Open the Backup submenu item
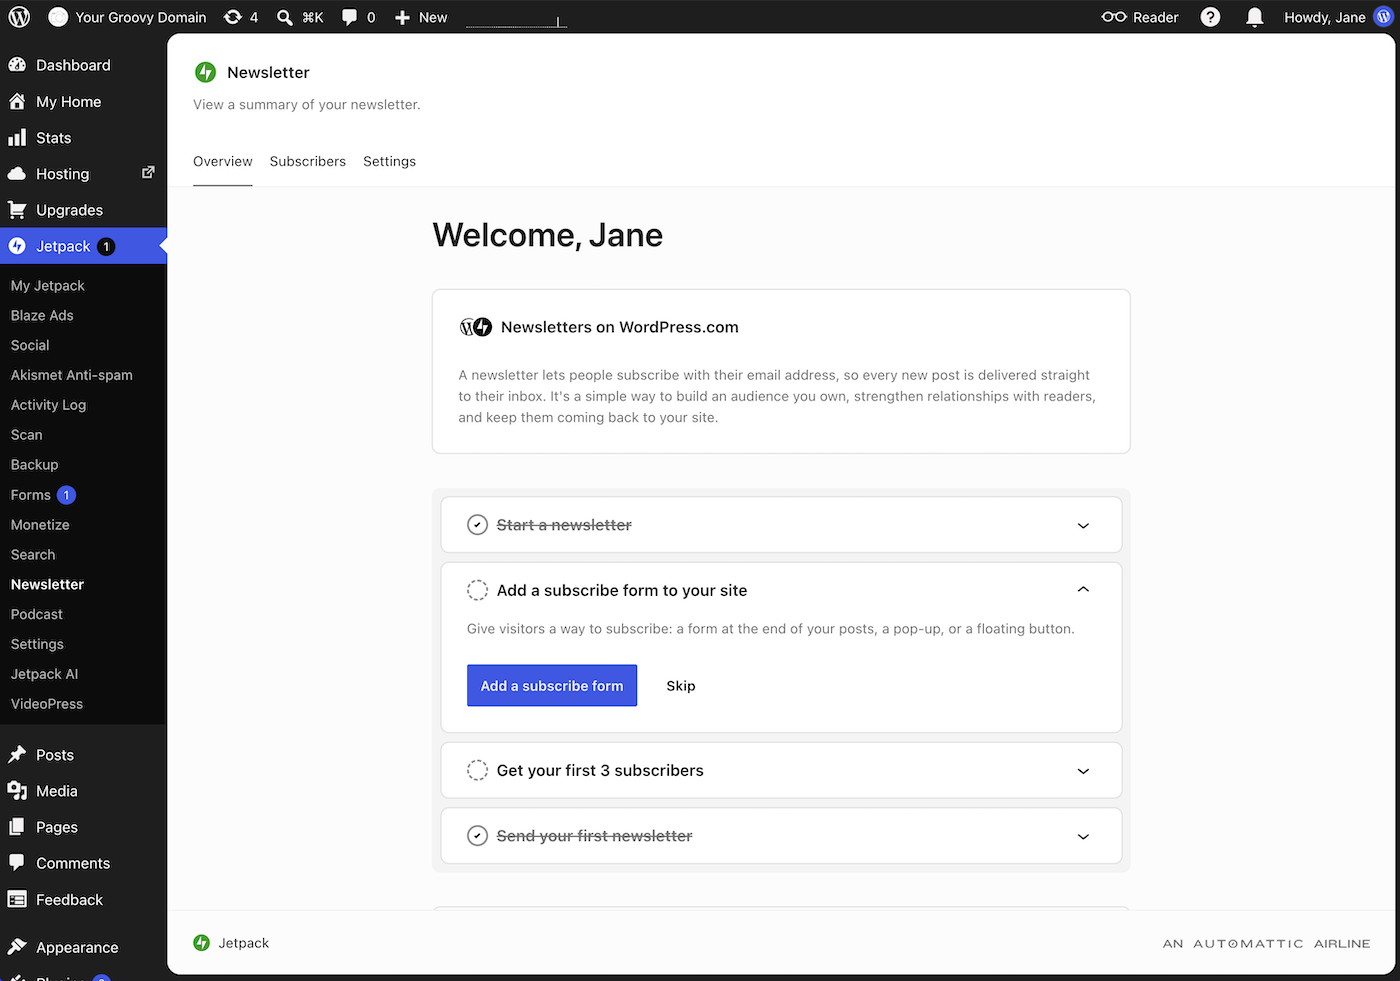Screen dimensions: 1400x981 coord(35,465)
